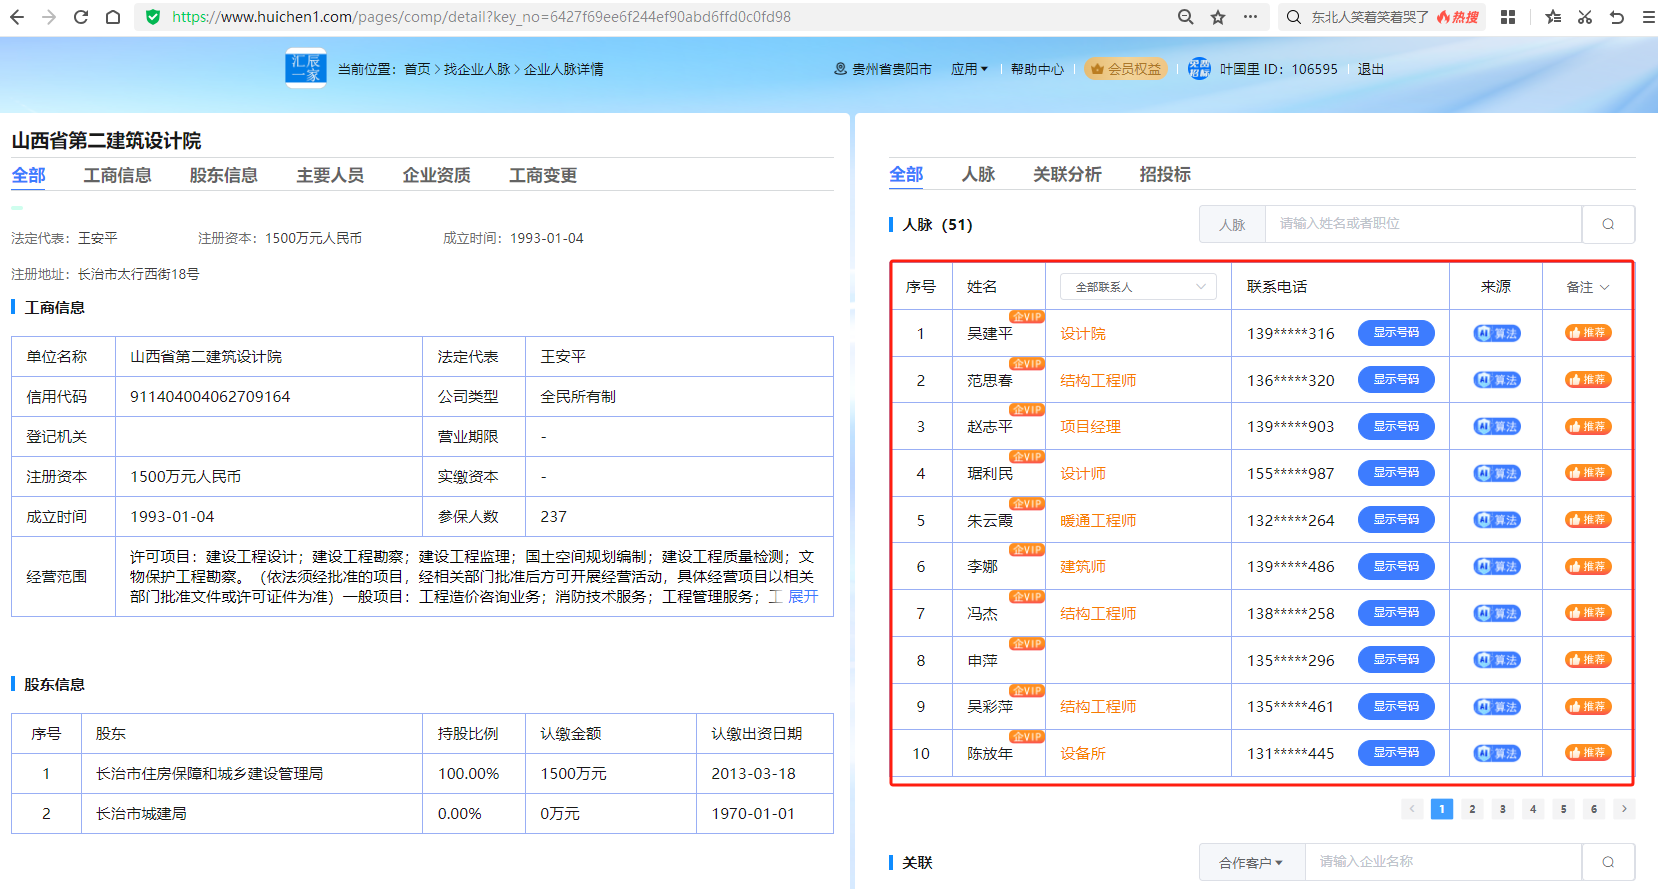Click the 结构工程师 title for 范思春
The width and height of the screenshot is (1658, 889).
point(1098,381)
